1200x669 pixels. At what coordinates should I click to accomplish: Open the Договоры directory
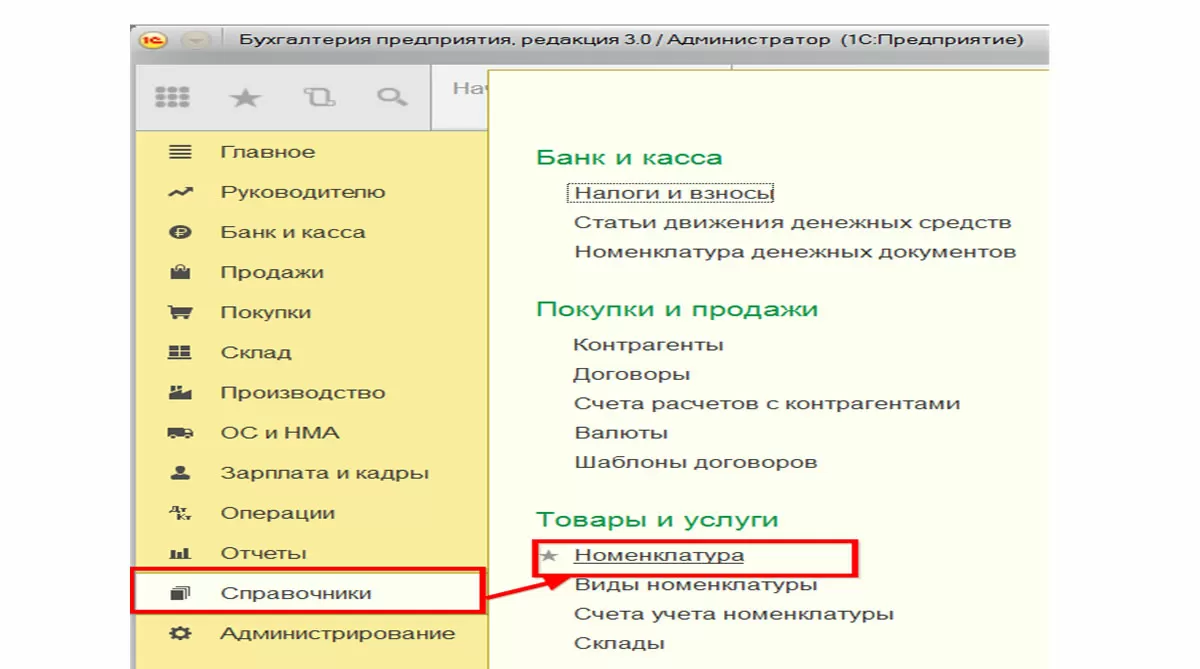point(632,374)
